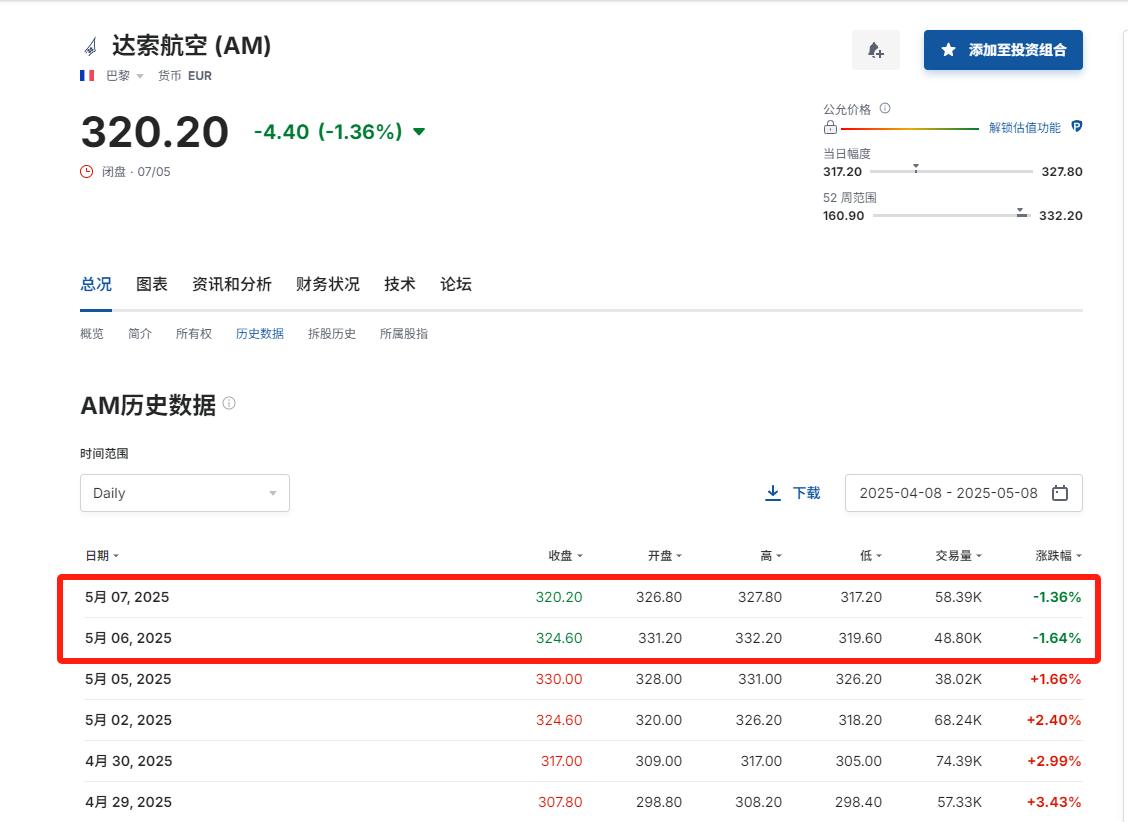Click the 4月 30, 2025 row date
The height and width of the screenshot is (822, 1128).
(129, 761)
